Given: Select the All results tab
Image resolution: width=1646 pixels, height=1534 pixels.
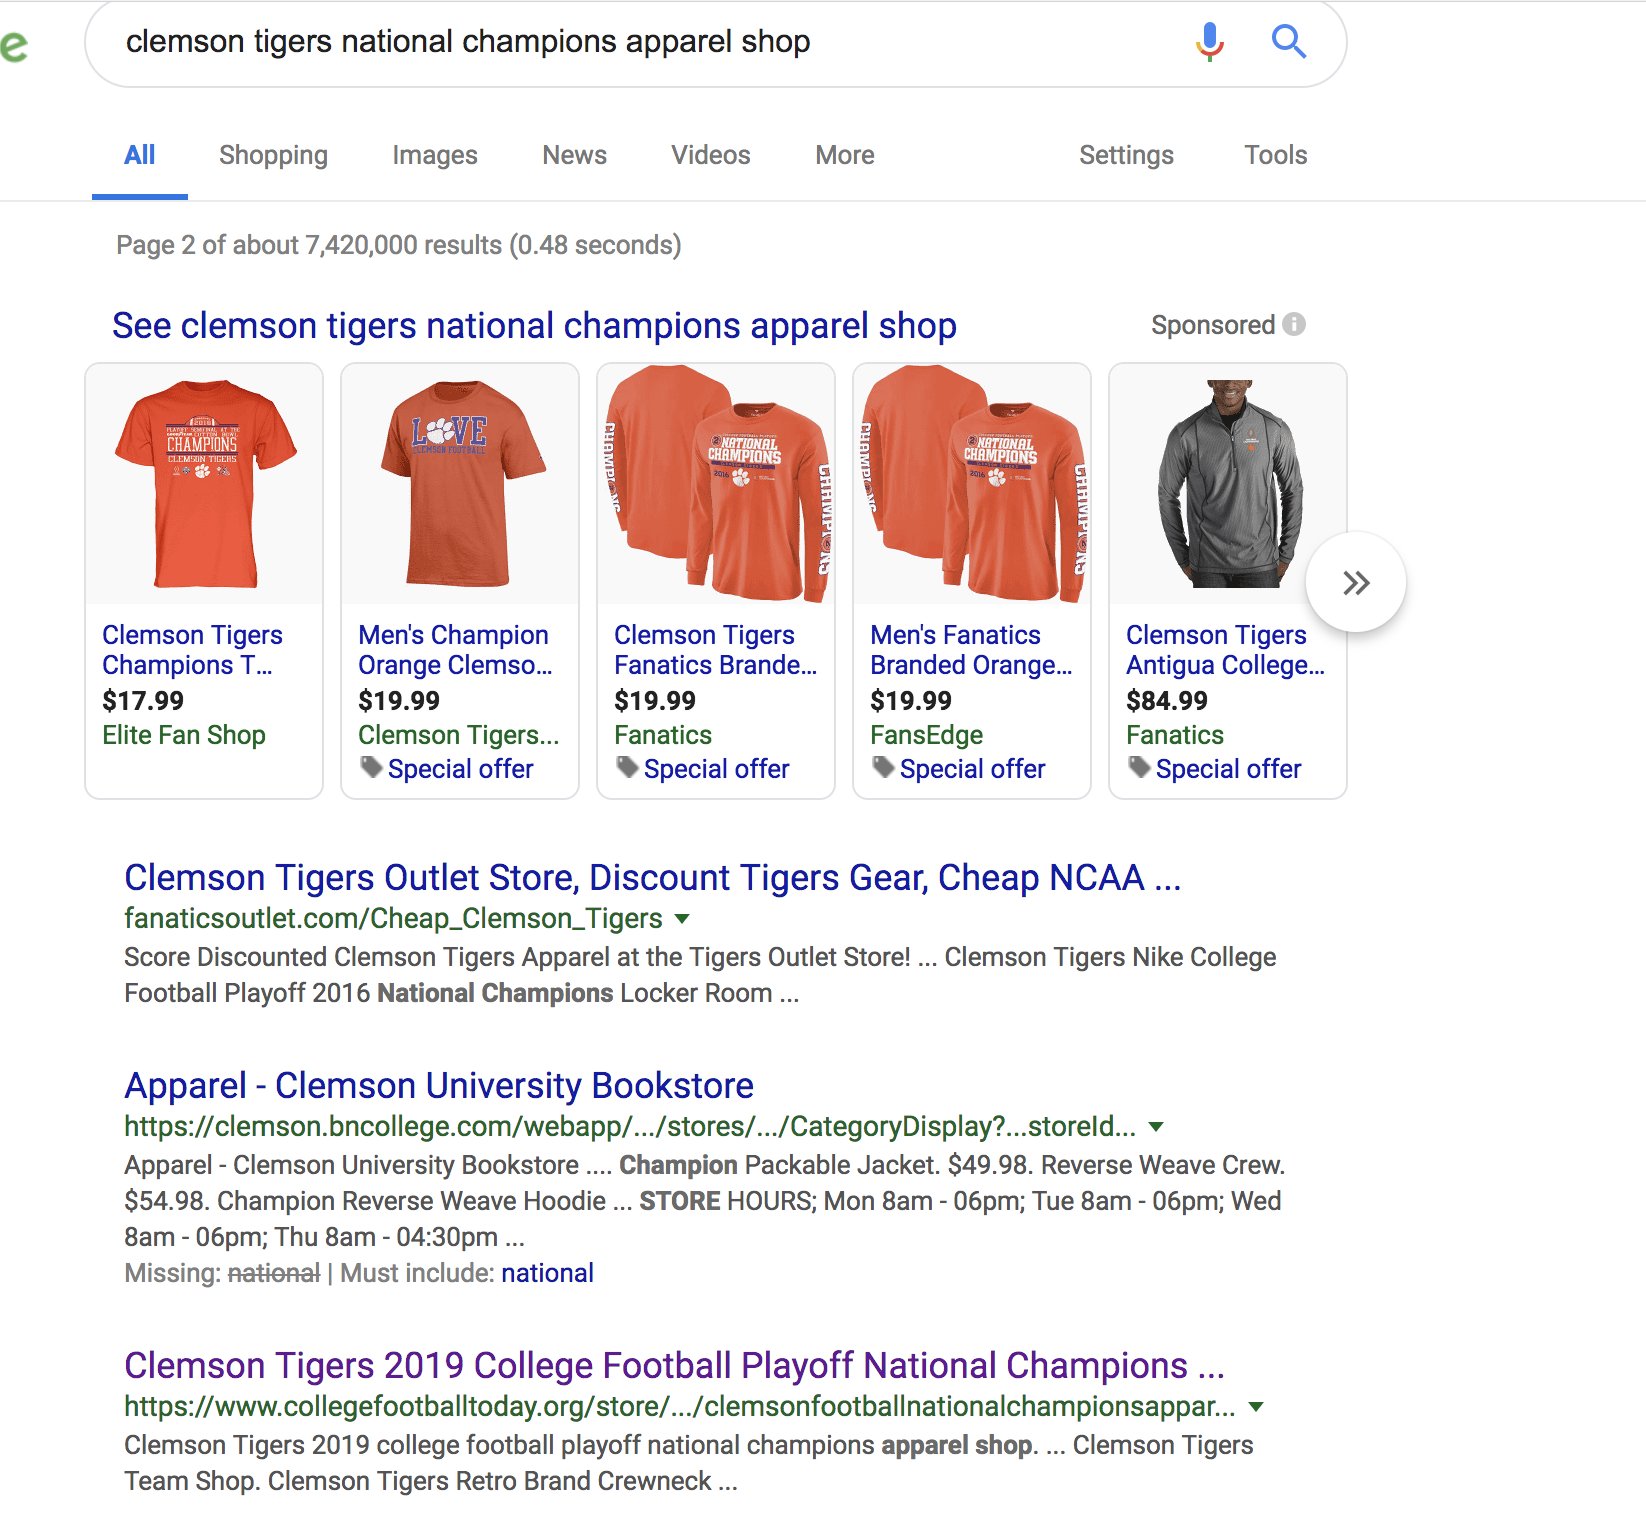Looking at the screenshot, I should tap(140, 155).
